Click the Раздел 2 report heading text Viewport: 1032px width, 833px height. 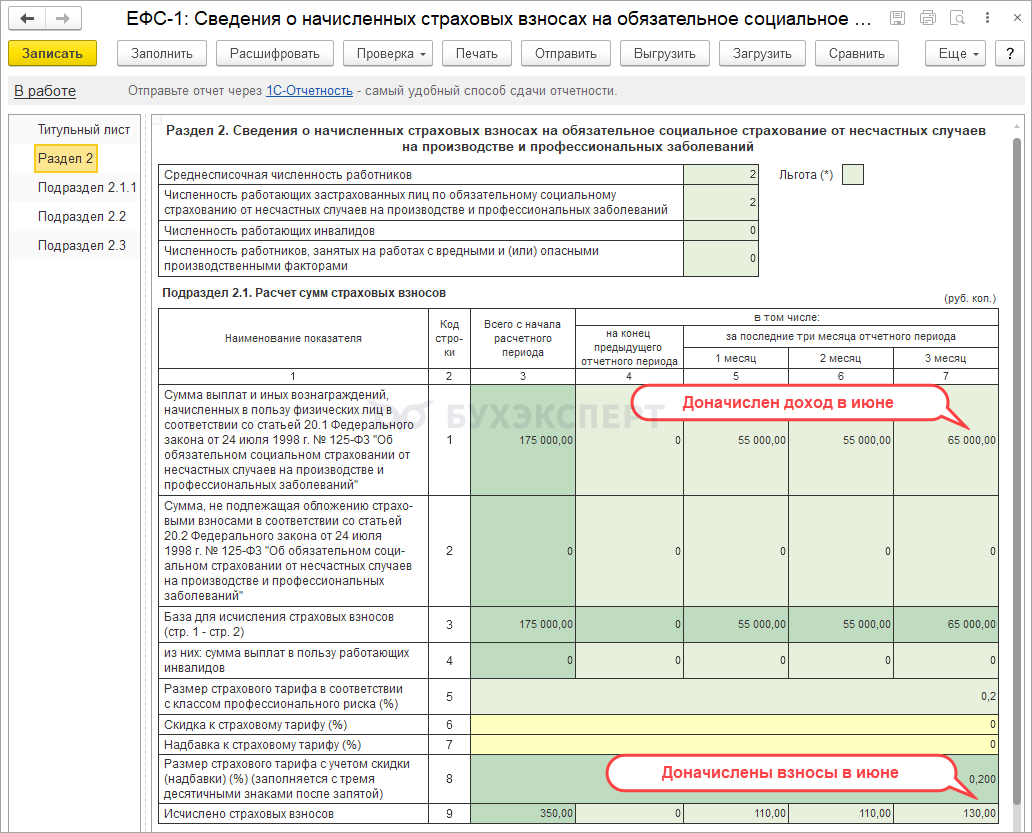(576, 139)
